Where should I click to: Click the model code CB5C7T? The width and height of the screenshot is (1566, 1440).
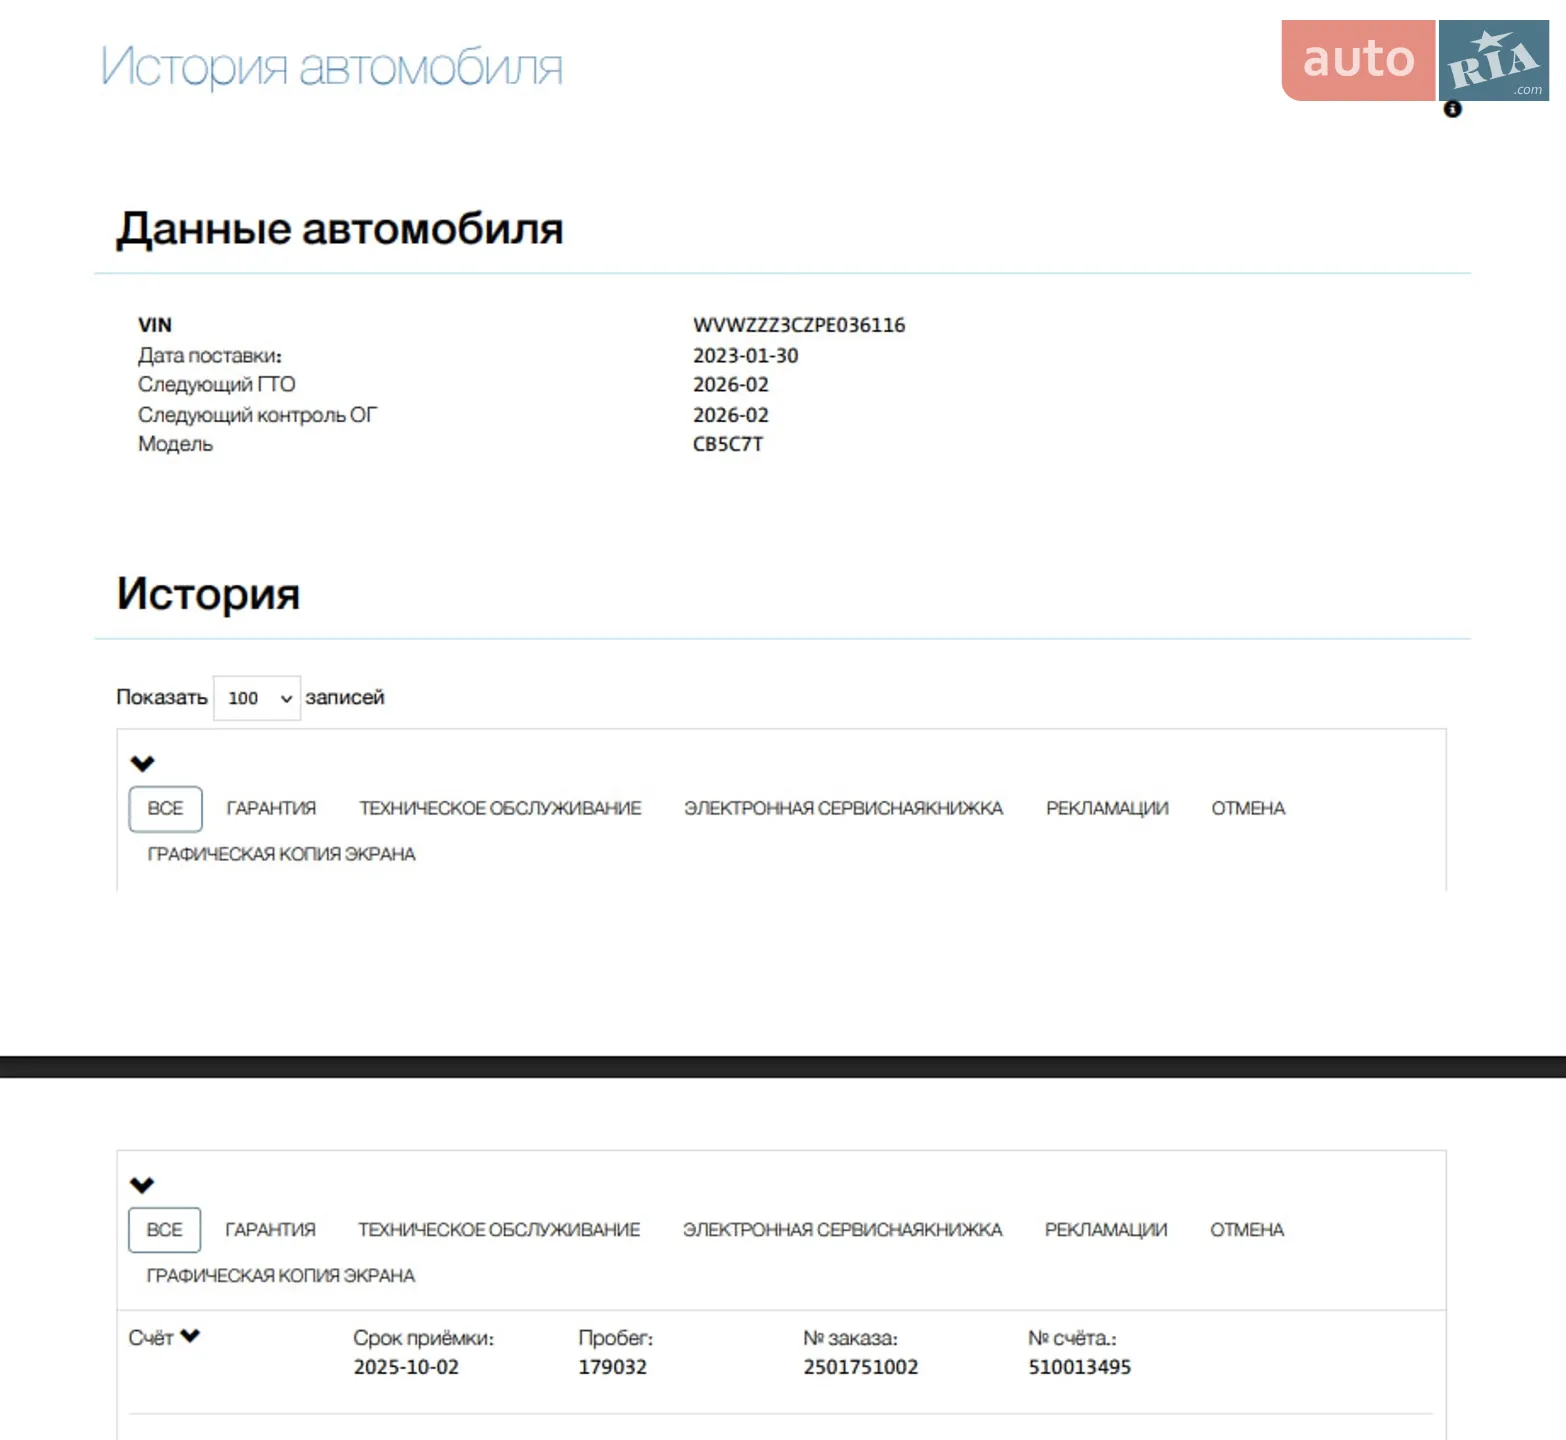click(x=728, y=444)
